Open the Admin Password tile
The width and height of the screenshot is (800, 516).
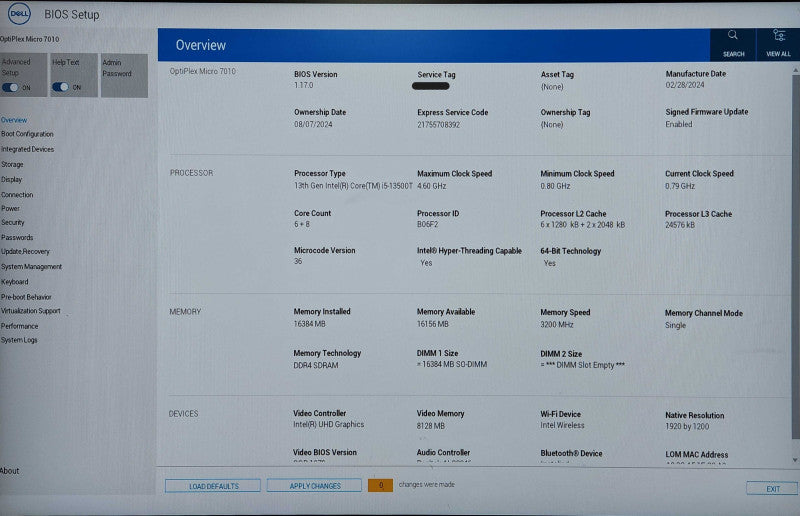point(124,75)
